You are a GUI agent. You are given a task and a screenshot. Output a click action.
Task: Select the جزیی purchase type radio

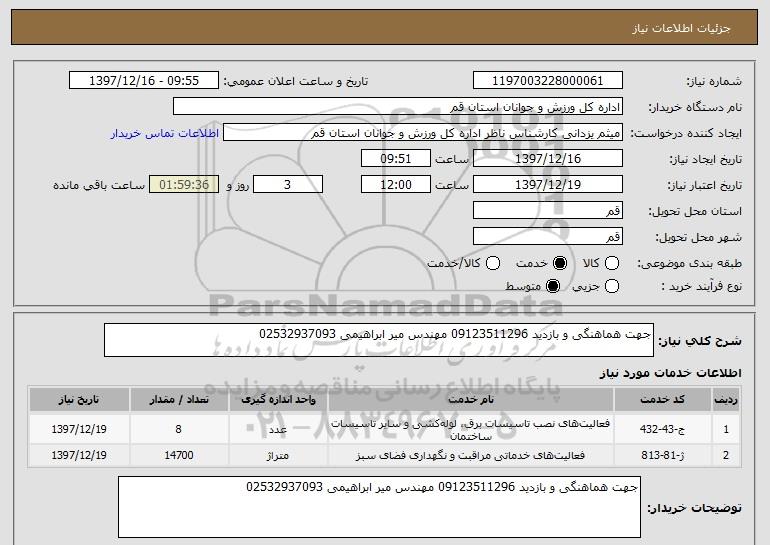point(612,286)
